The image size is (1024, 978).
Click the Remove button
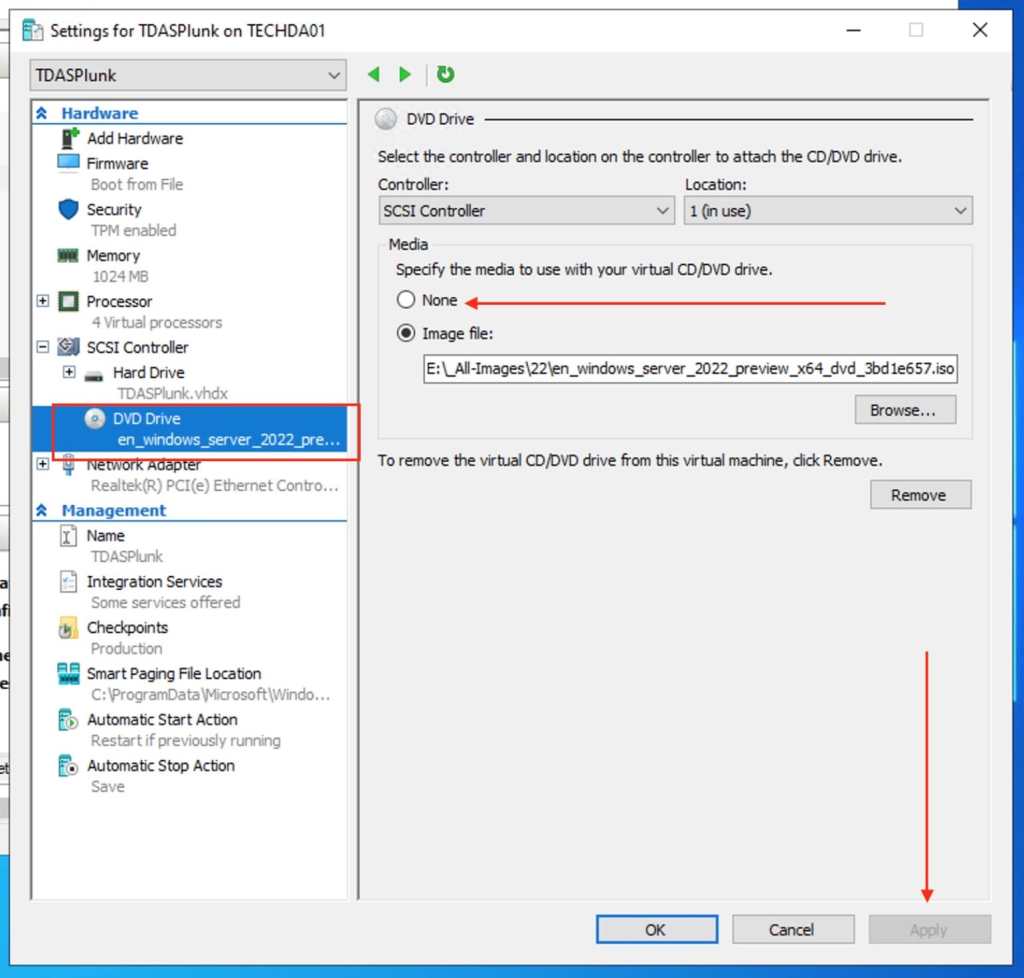click(919, 495)
